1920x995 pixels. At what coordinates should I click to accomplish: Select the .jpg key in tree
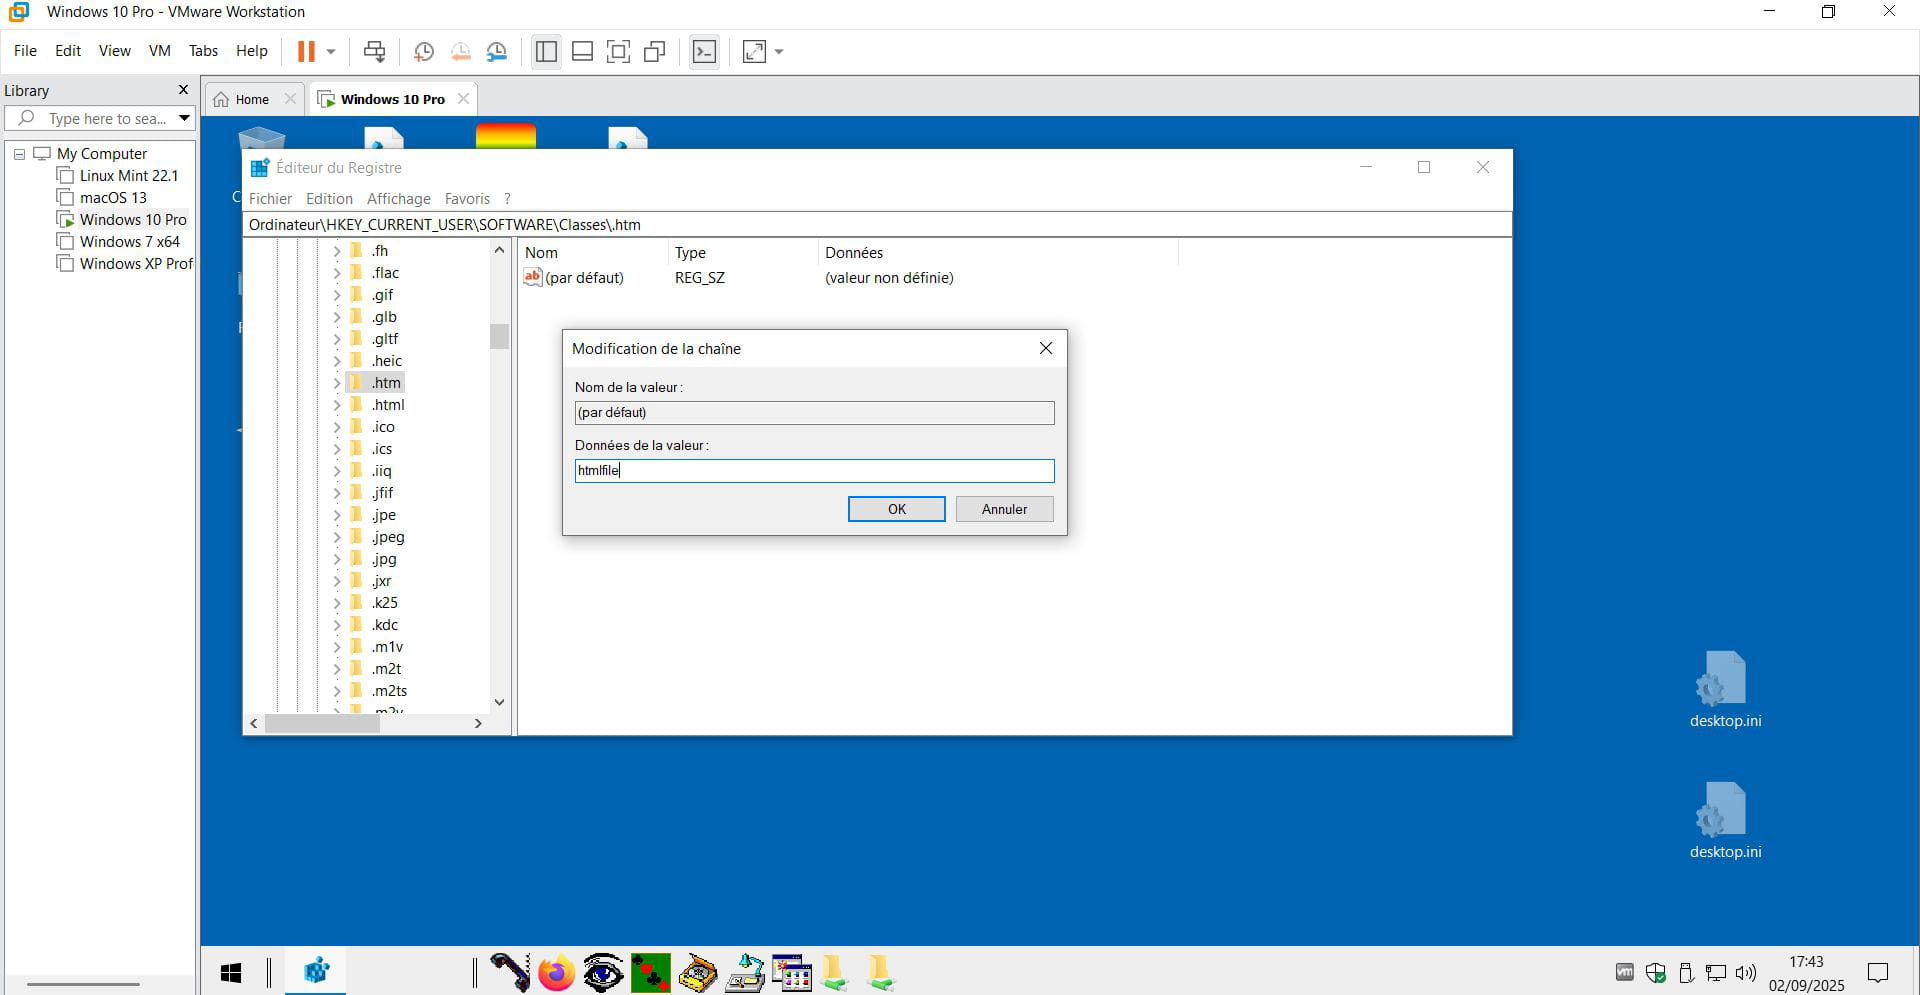coord(384,559)
